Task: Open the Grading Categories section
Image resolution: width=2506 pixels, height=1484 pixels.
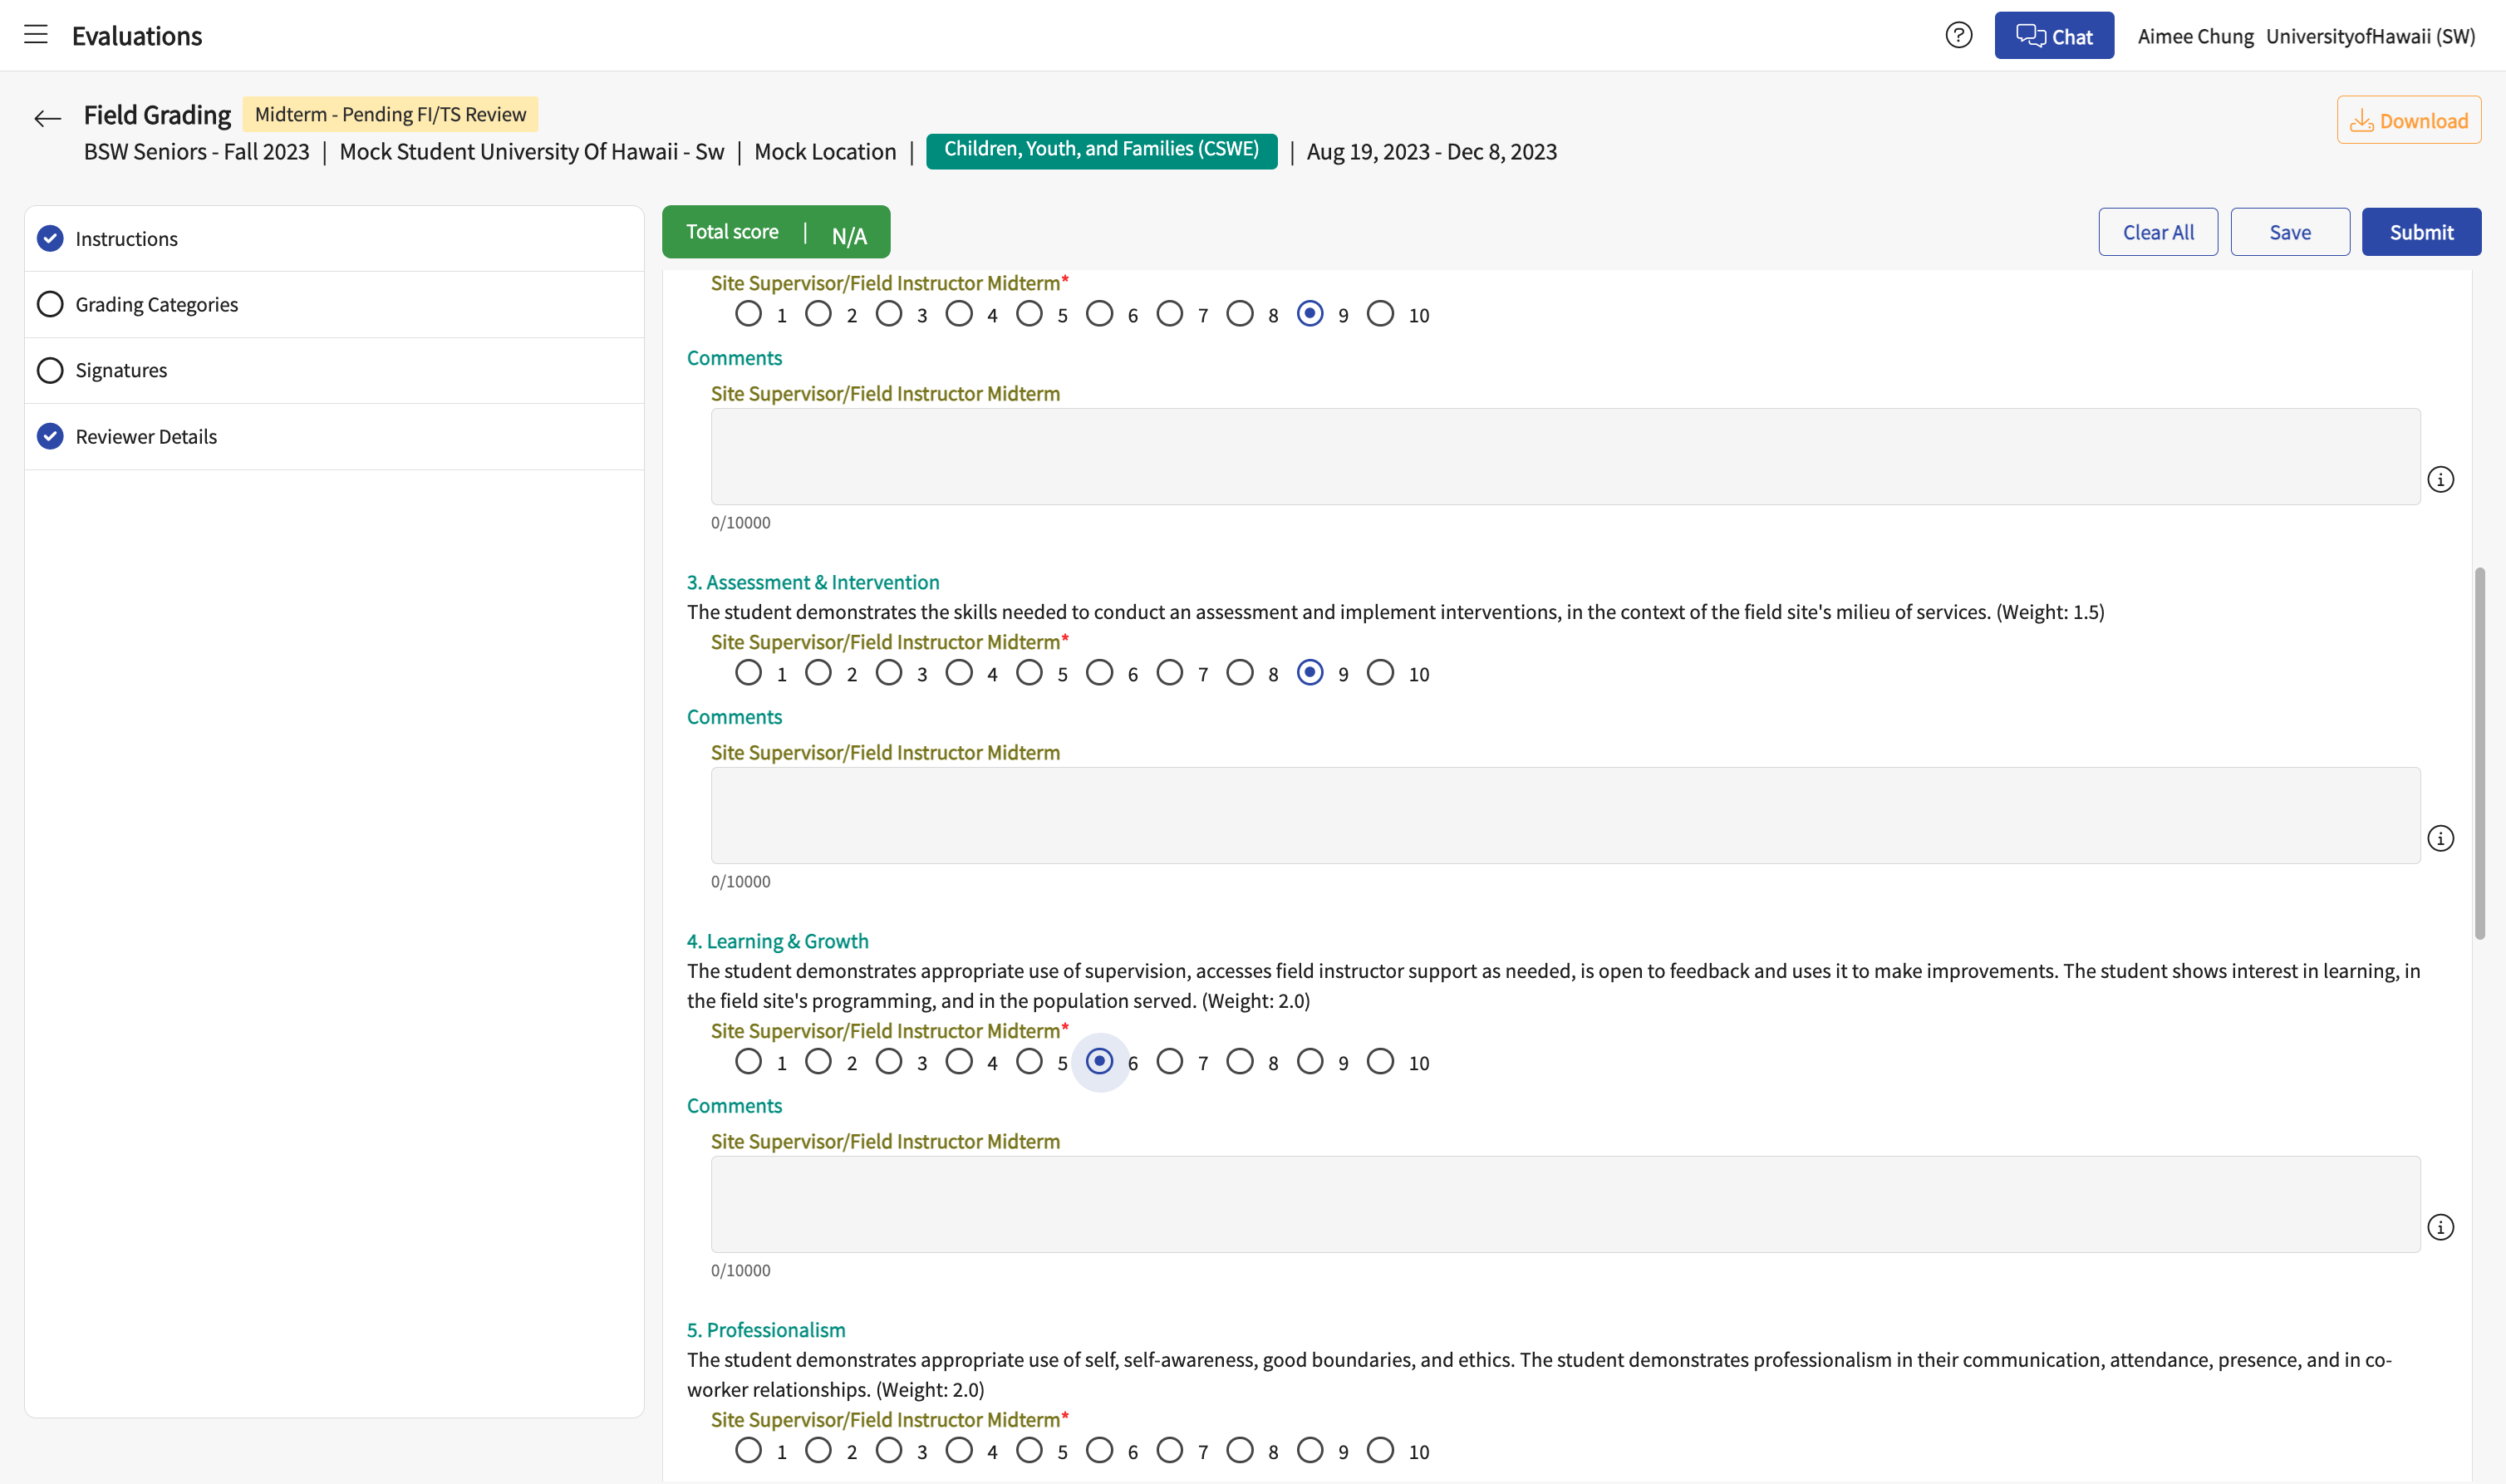Action: coord(334,304)
